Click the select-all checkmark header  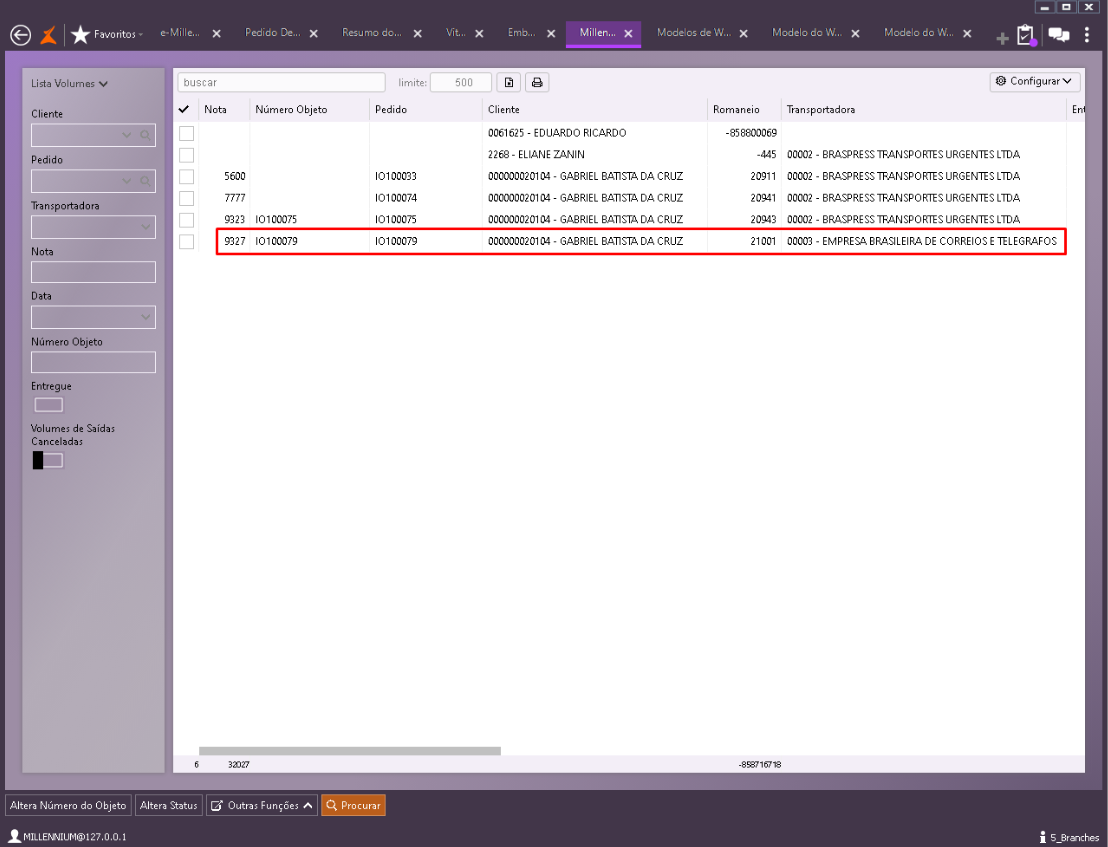(184, 109)
